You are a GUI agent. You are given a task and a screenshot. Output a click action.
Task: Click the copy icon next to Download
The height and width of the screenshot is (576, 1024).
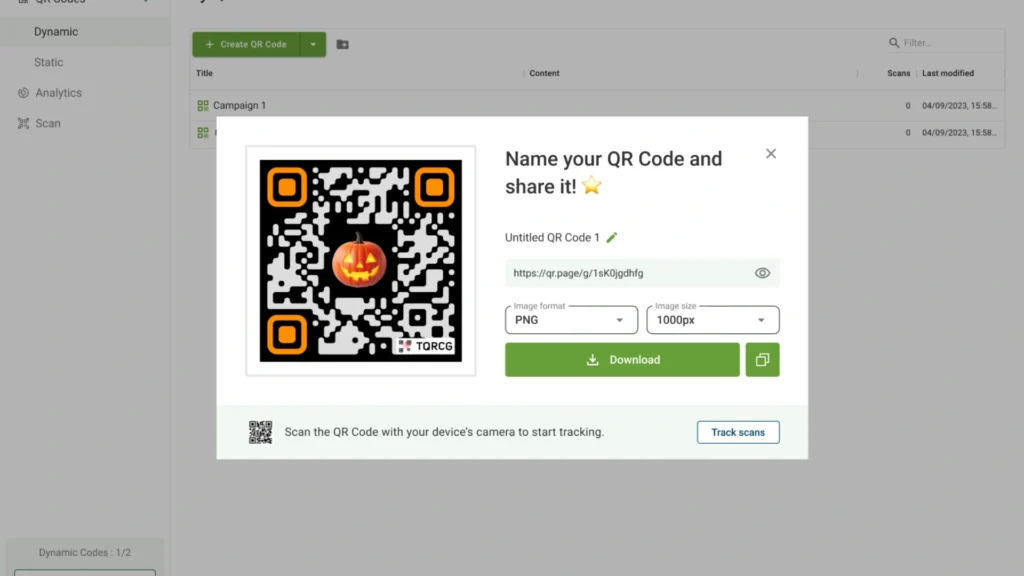coord(762,360)
